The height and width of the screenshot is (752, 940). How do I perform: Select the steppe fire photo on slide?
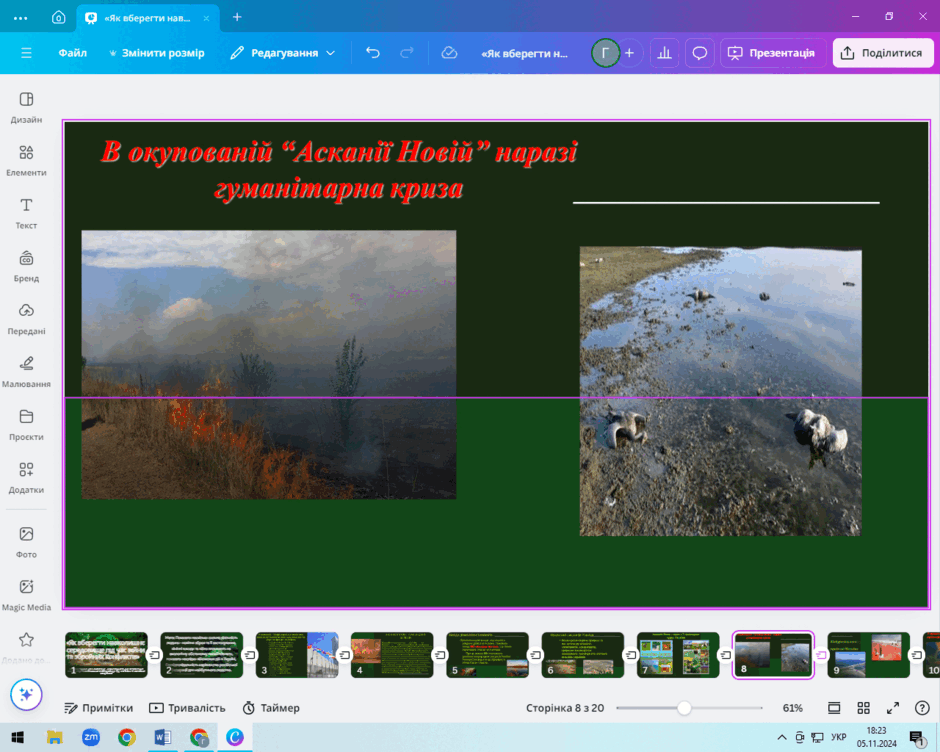[x=269, y=365]
